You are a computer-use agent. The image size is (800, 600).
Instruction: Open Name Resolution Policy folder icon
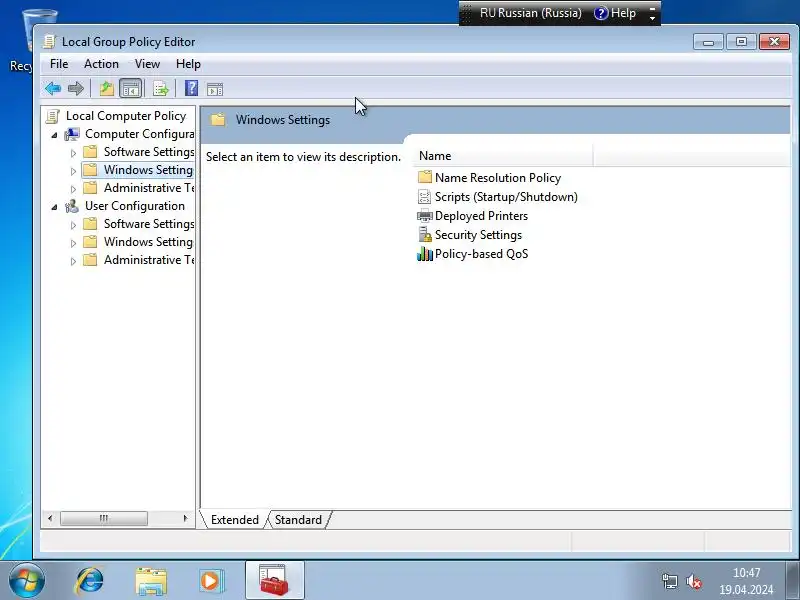[x=424, y=178]
